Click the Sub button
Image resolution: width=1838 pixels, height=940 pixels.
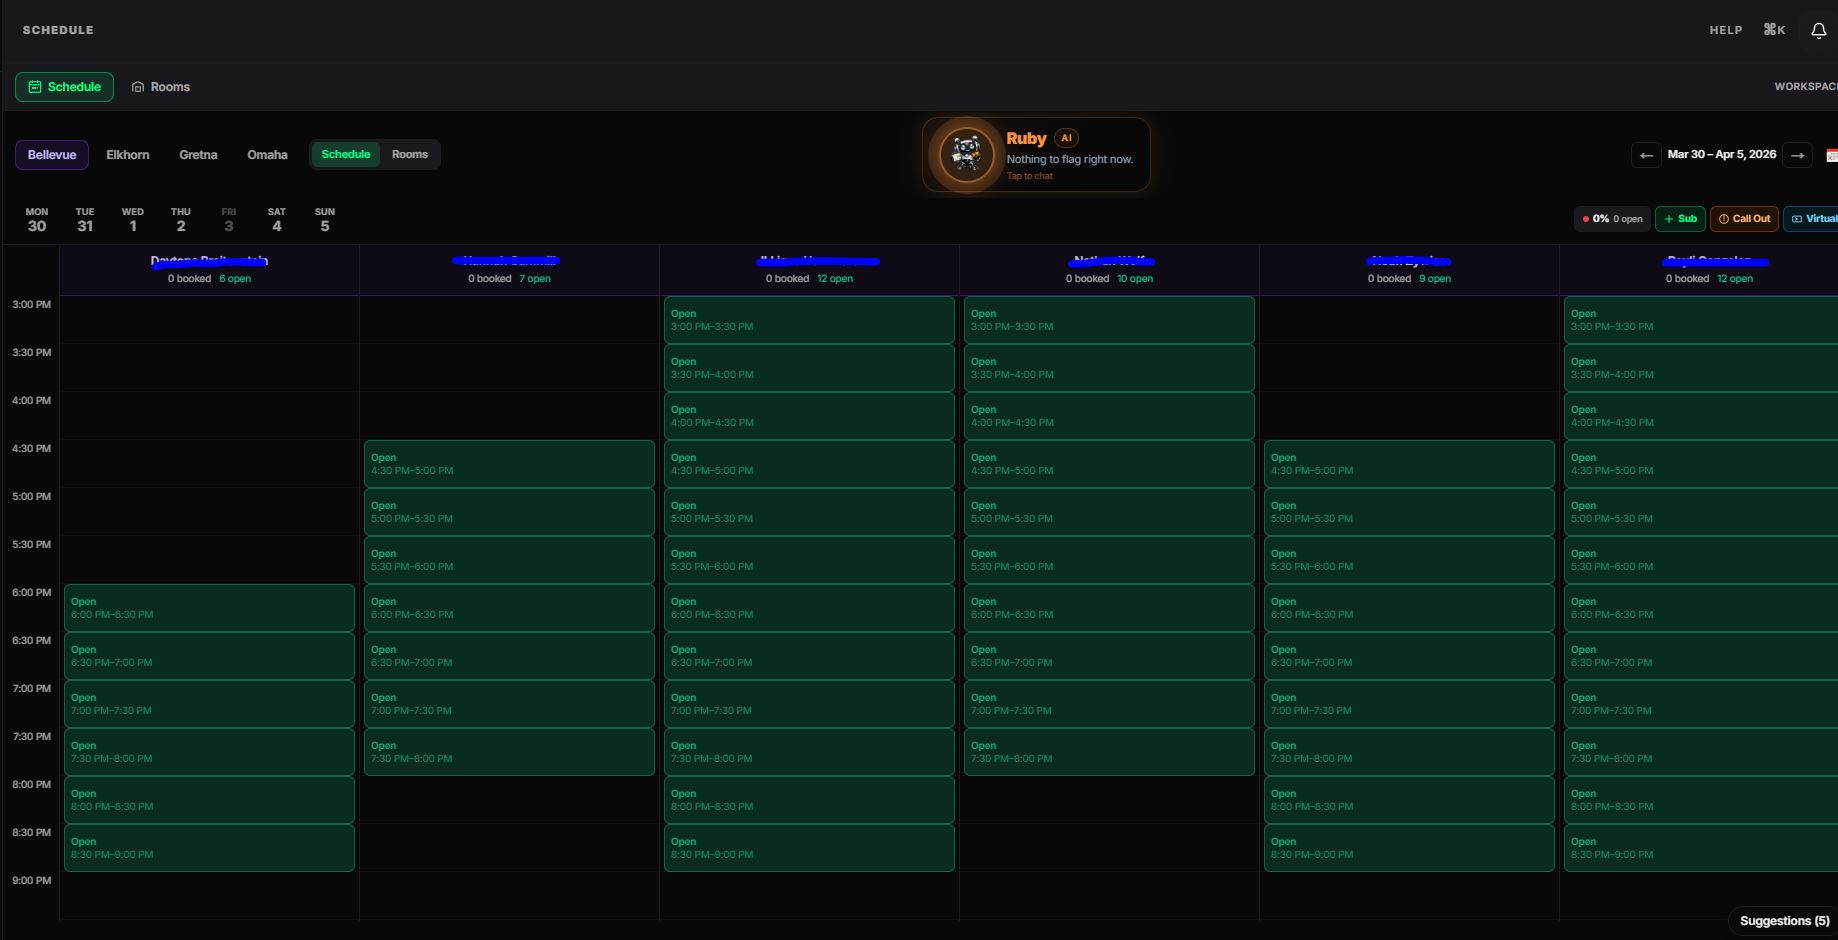1680,218
